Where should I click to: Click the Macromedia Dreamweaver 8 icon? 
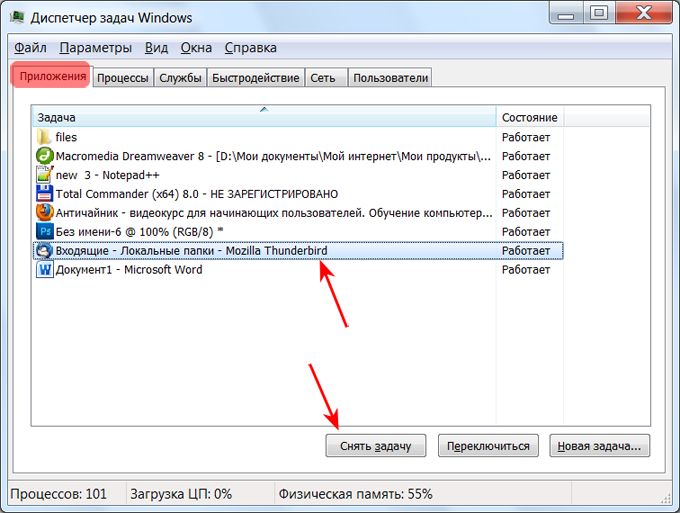tap(44, 156)
